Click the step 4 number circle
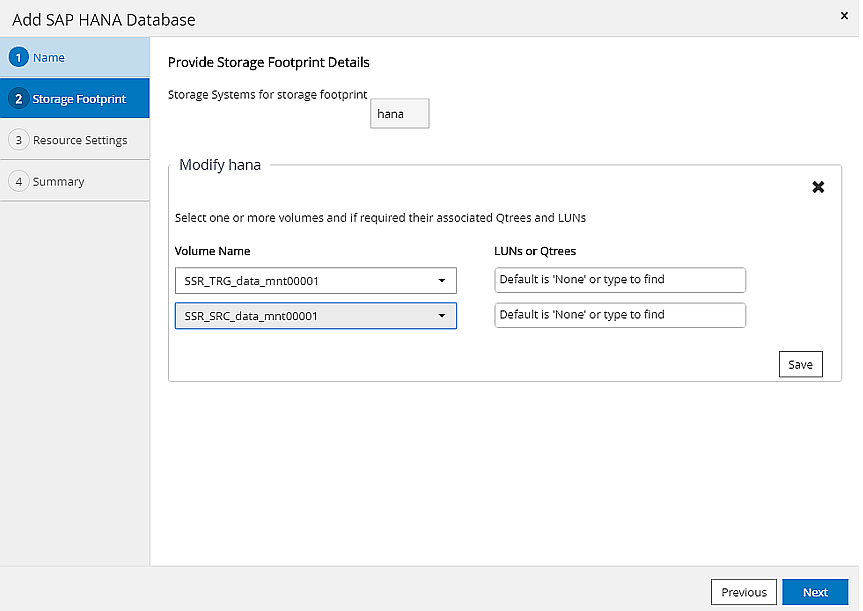 click(18, 182)
